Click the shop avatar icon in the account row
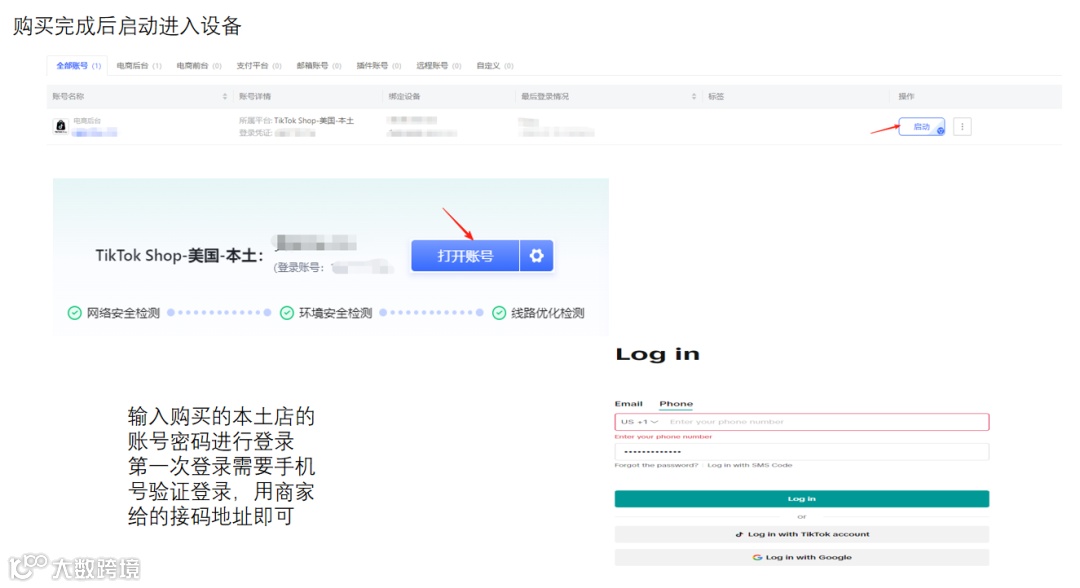The width and height of the screenshot is (1080, 588). (x=61, y=126)
